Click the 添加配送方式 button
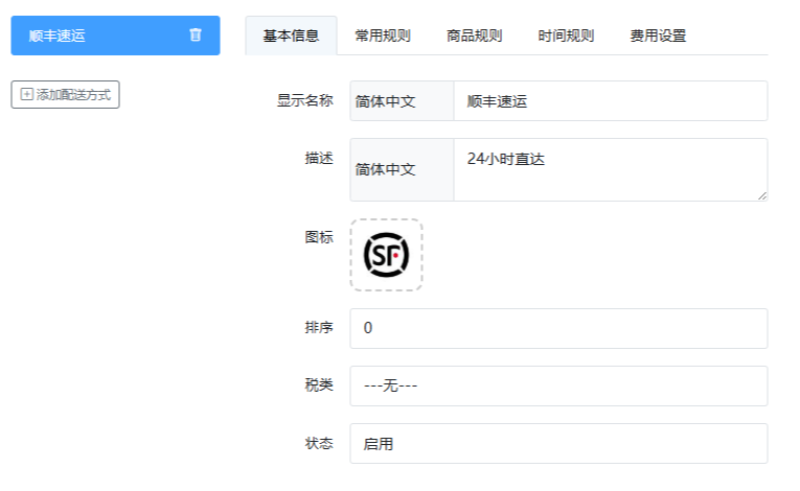The width and height of the screenshot is (800, 491). pyautogui.click(x=65, y=94)
